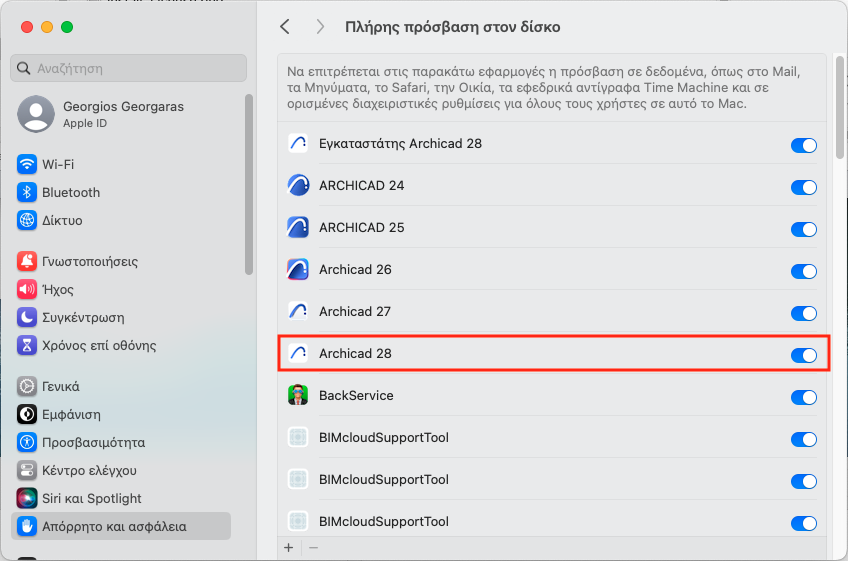The height and width of the screenshot is (561, 848).
Task: Select the BackService row label
Action: [x=356, y=395]
